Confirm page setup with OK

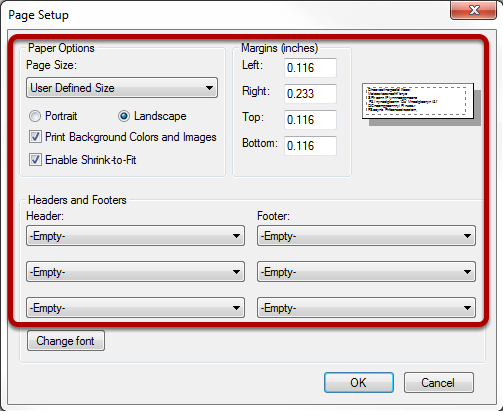coord(359,383)
